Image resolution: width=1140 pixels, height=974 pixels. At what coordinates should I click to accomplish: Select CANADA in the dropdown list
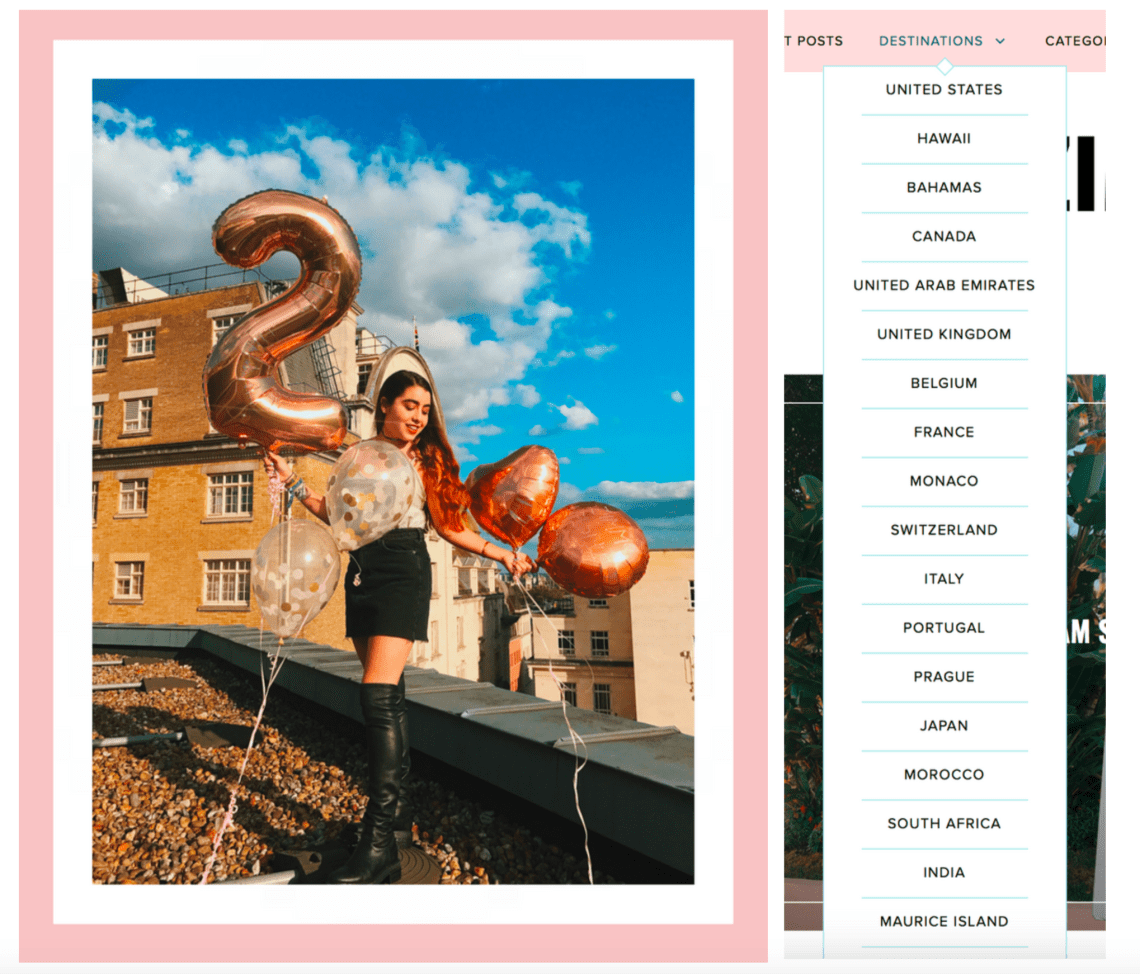click(x=943, y=236)
